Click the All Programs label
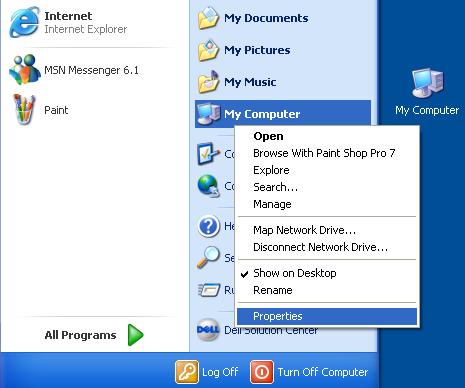Image resolution: width=465 pixels, height=388 pixels. click(x=80, y=335)
